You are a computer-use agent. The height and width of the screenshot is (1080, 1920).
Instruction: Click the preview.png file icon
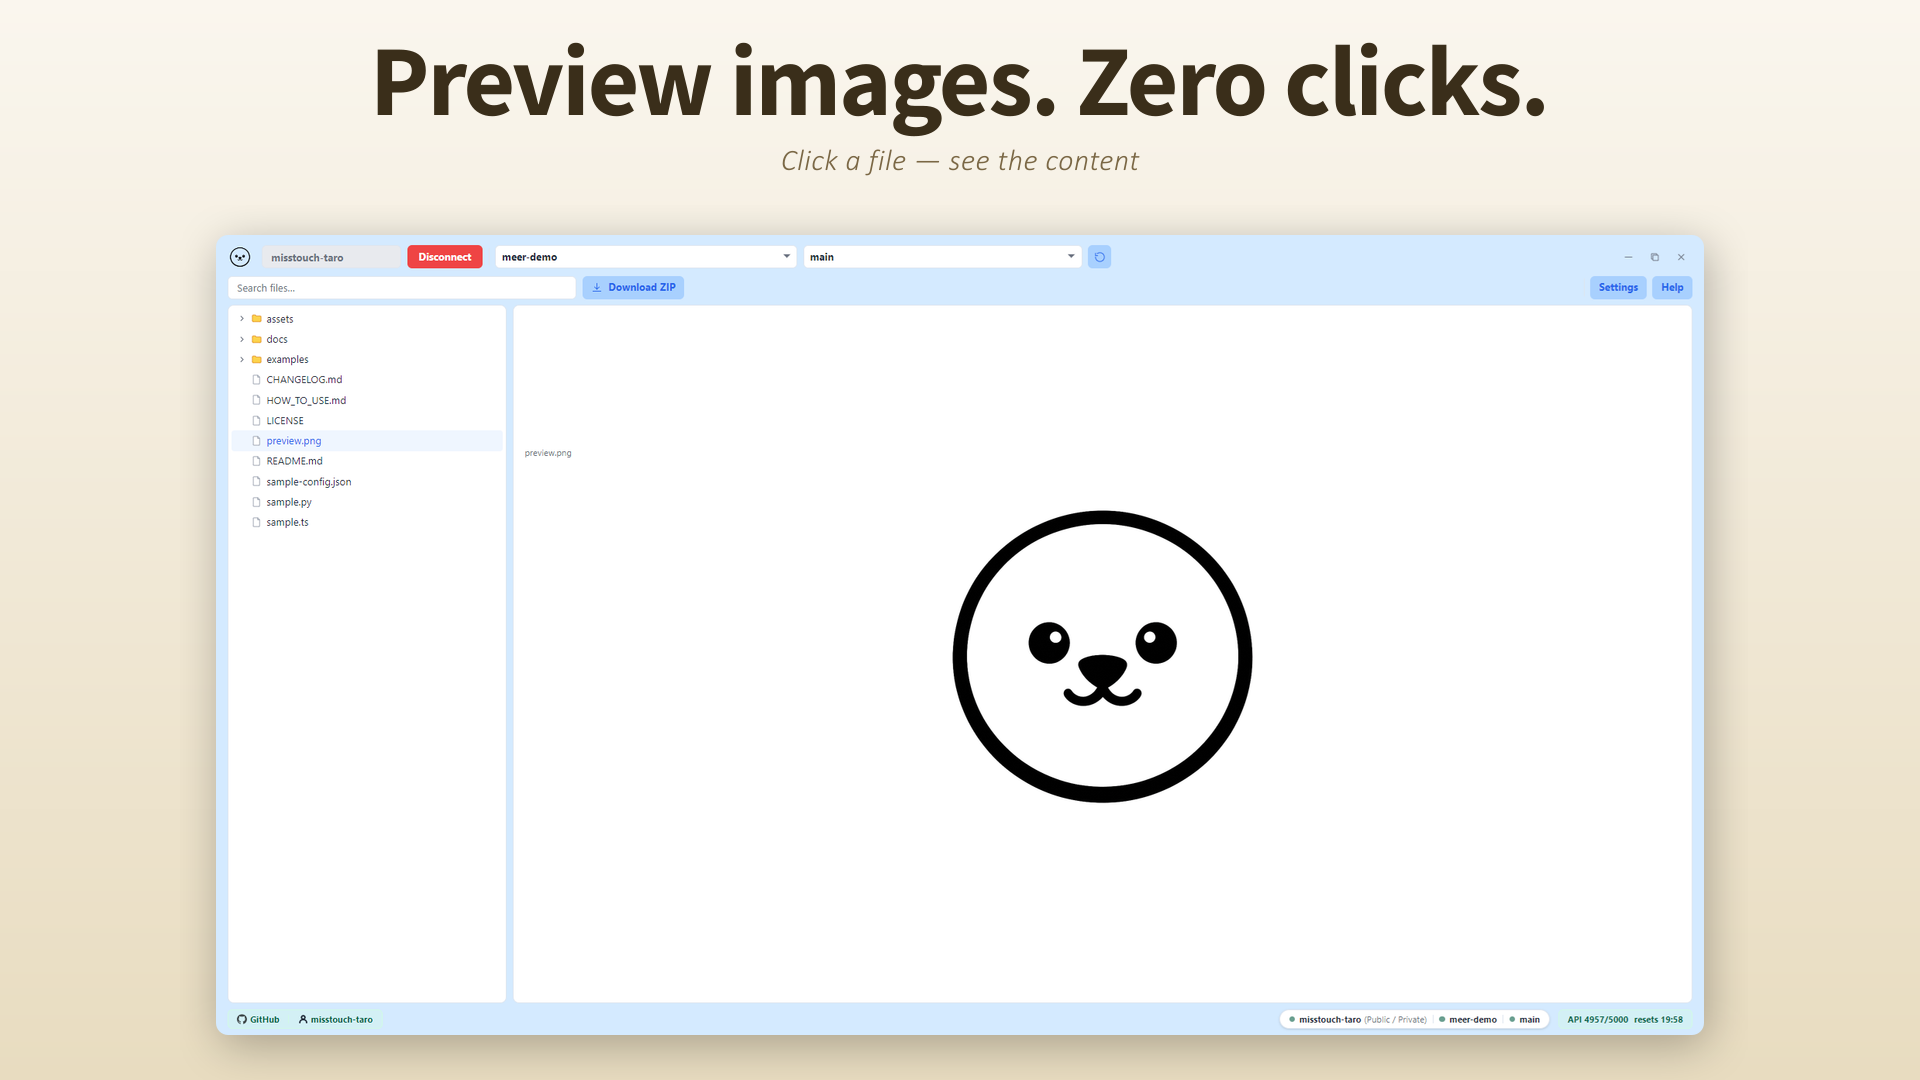pos(257,441)
